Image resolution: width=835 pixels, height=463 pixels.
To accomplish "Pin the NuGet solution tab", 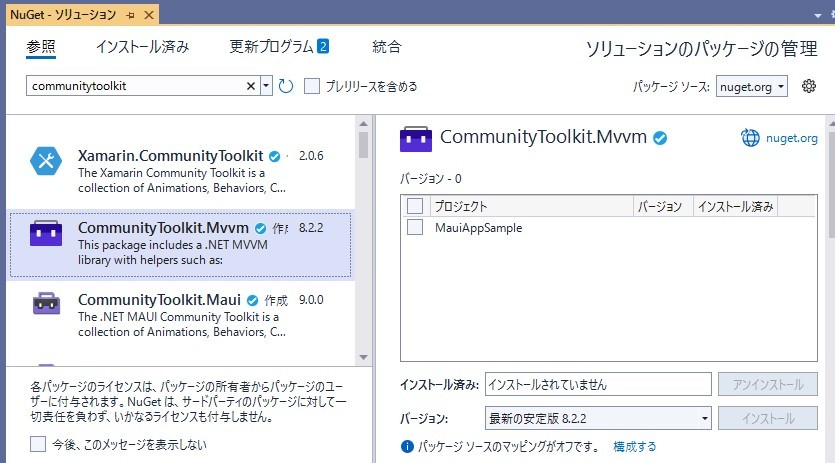I will click(130, 15).
